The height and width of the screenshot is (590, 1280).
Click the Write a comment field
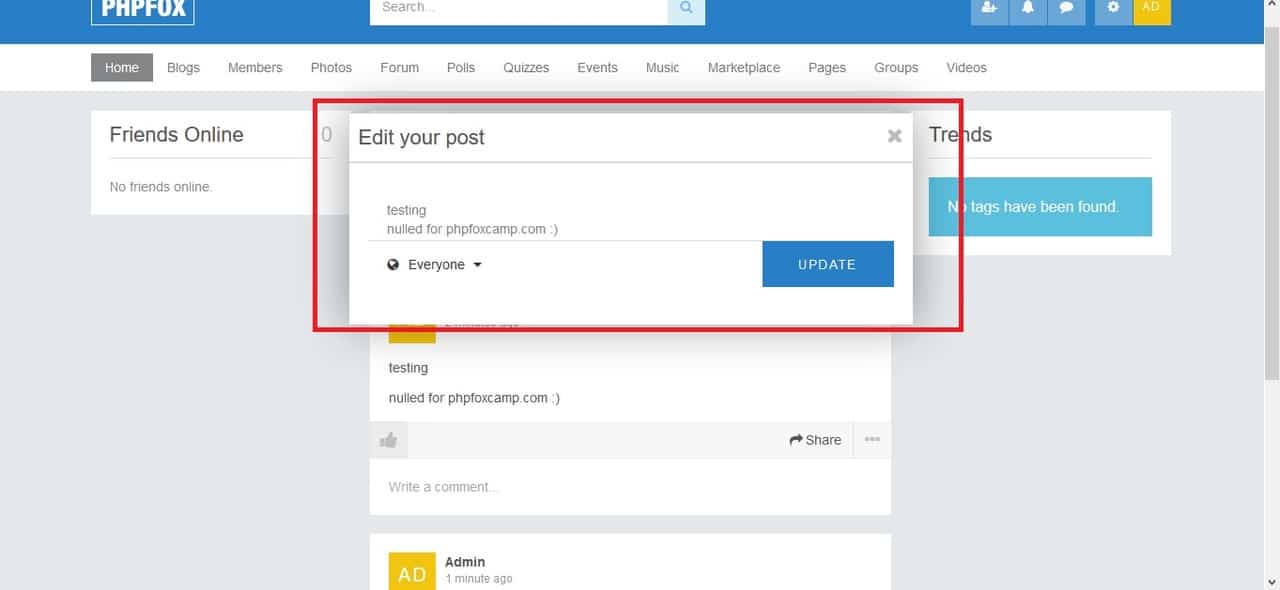(x=630, y=487)
